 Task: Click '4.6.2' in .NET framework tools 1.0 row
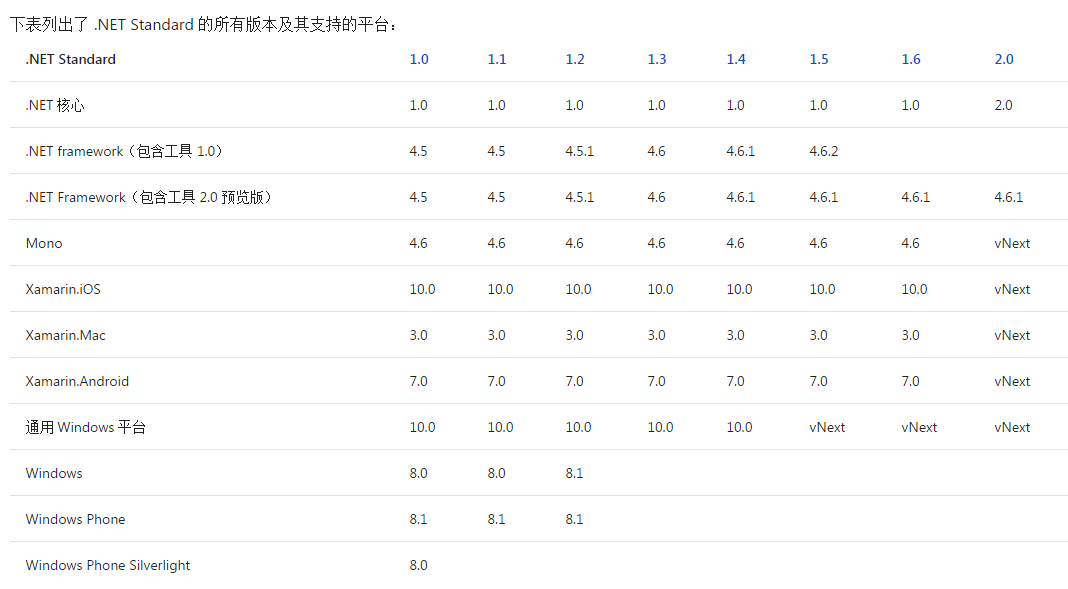[823, 151]
